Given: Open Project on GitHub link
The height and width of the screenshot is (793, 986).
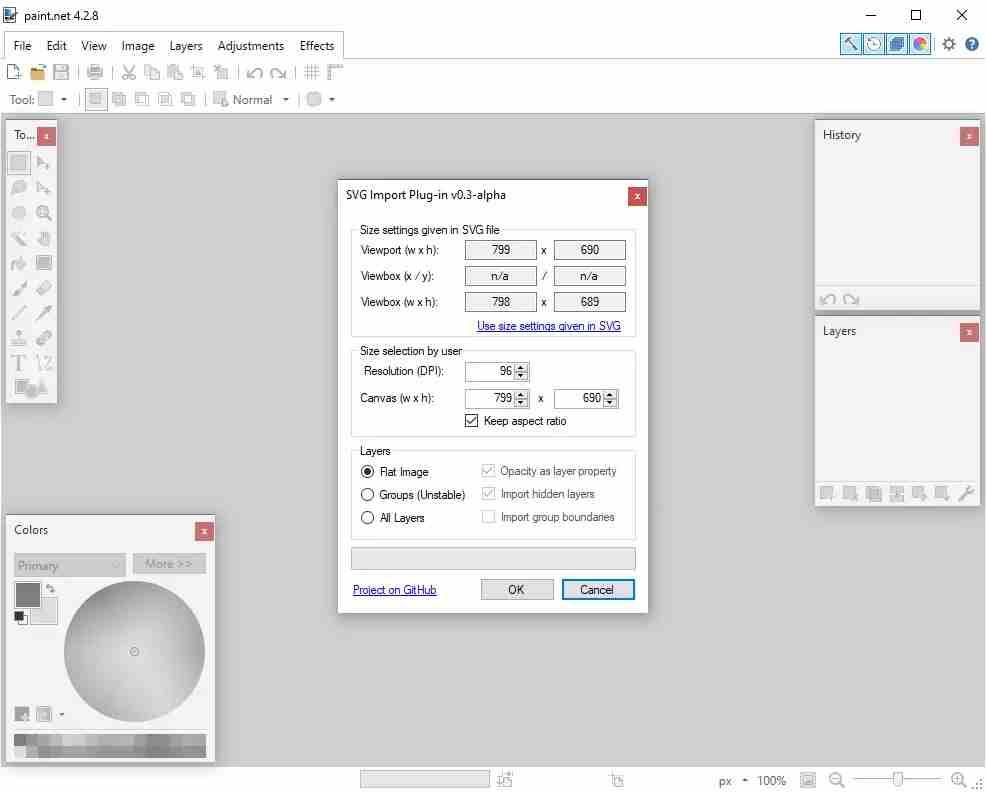Looking at the screenshot, I should click(x=394, y=590).
